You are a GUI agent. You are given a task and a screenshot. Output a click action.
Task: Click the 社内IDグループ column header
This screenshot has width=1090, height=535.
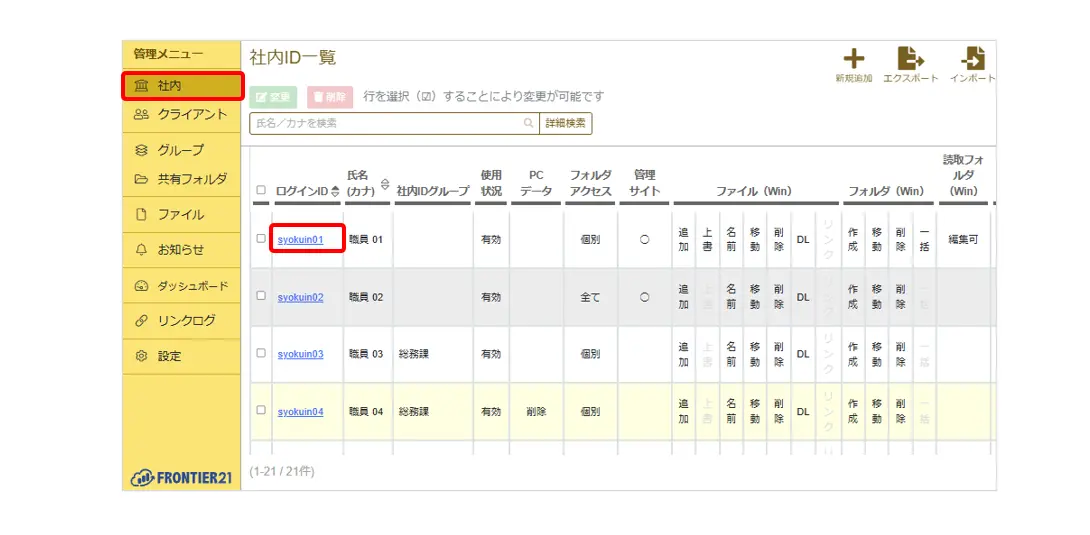pyautogui.click(x=433, y=191)
